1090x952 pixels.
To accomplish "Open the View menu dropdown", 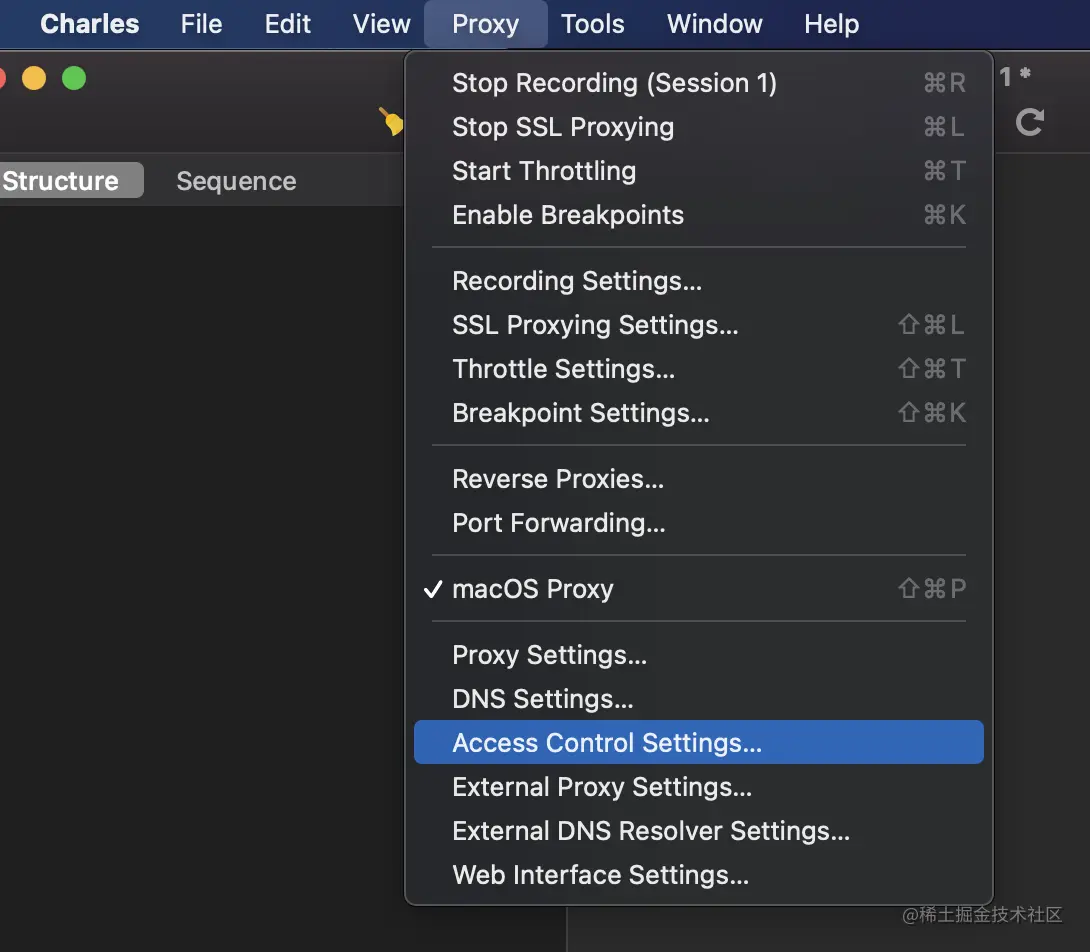I will [x=381, y=24].
